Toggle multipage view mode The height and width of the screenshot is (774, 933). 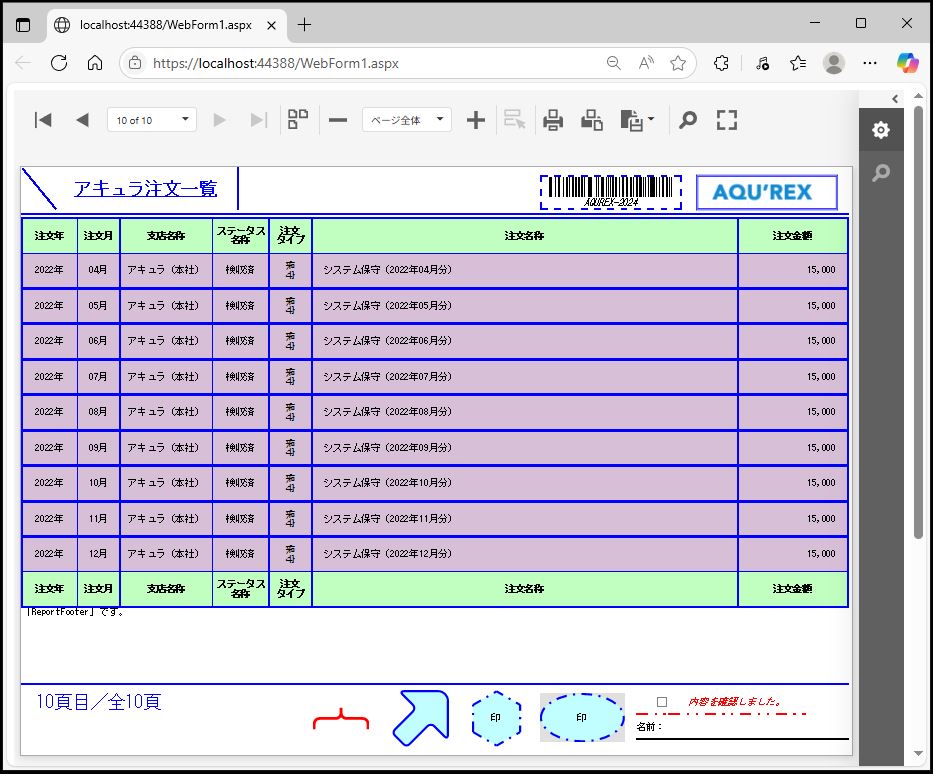pyautogui.click(x=298, y=120)
